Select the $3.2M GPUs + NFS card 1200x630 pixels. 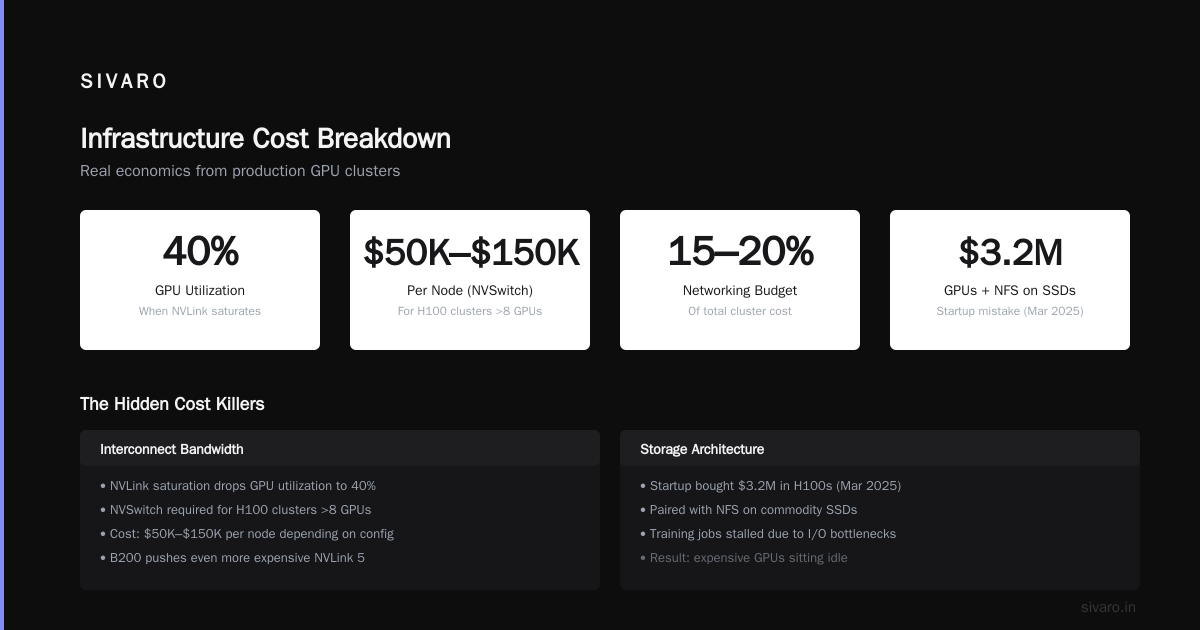1010,280
